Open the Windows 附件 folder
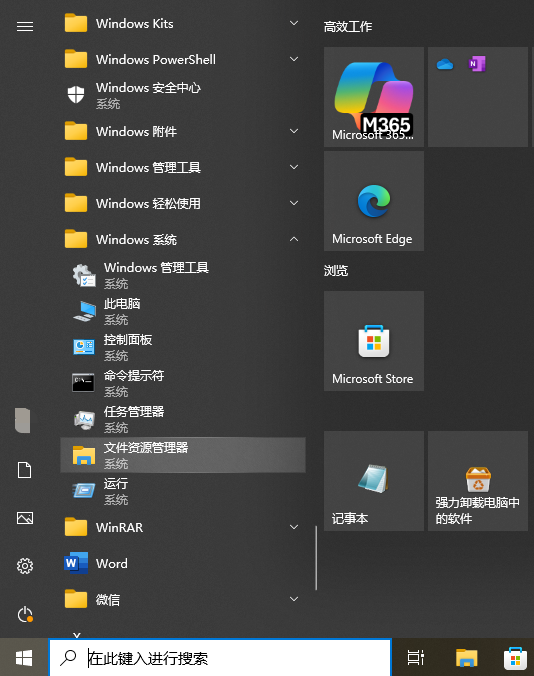The image size is (534, 676). 183,131
